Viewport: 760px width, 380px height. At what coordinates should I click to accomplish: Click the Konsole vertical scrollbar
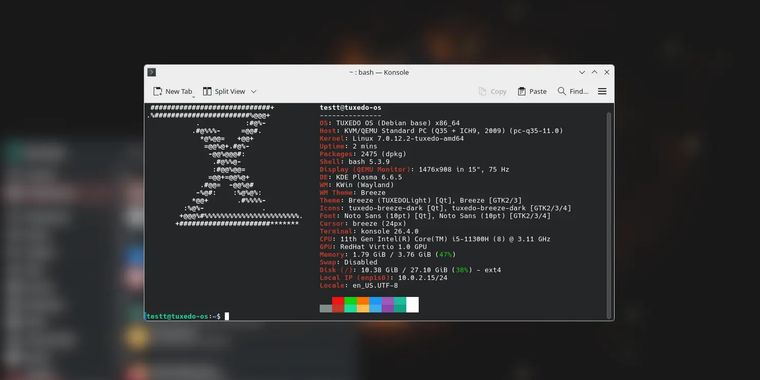click(x=610, y=215)
